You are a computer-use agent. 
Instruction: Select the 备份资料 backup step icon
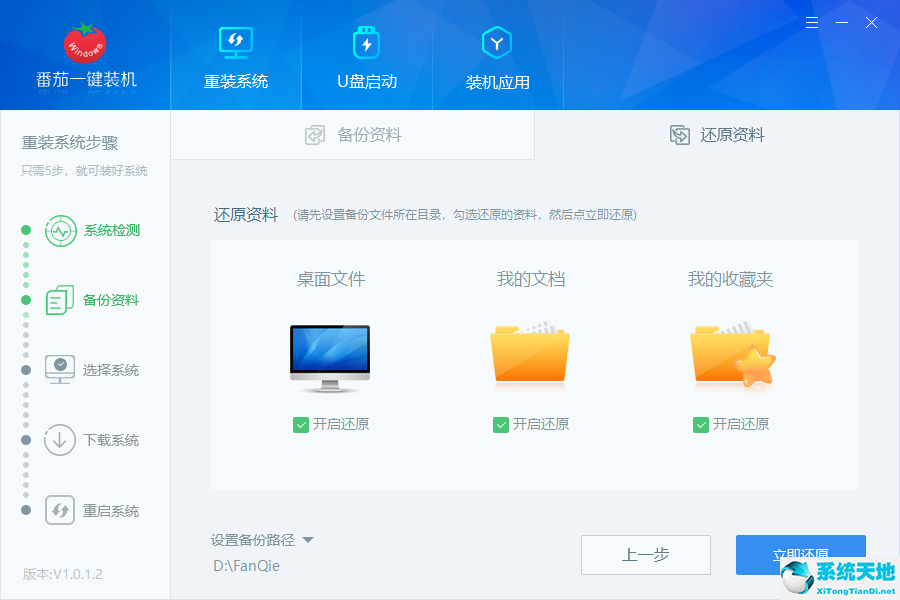[x=60, y=300]
